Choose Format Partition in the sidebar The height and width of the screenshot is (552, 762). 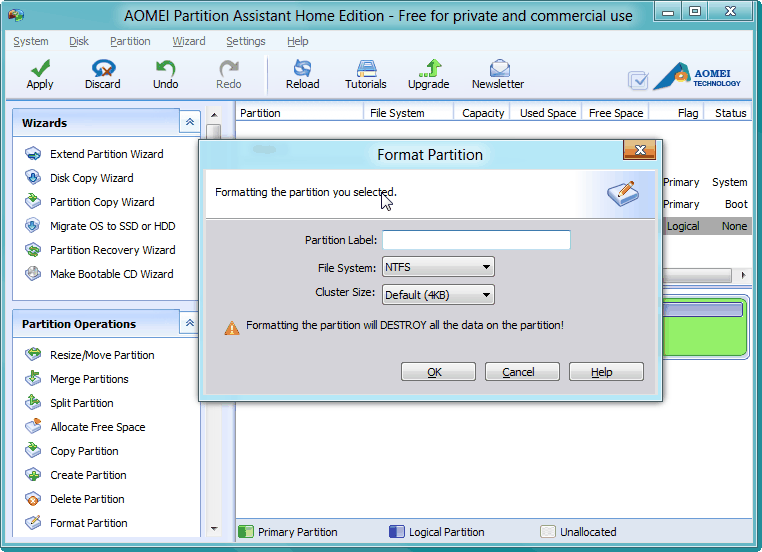click(x=88, y=523)
